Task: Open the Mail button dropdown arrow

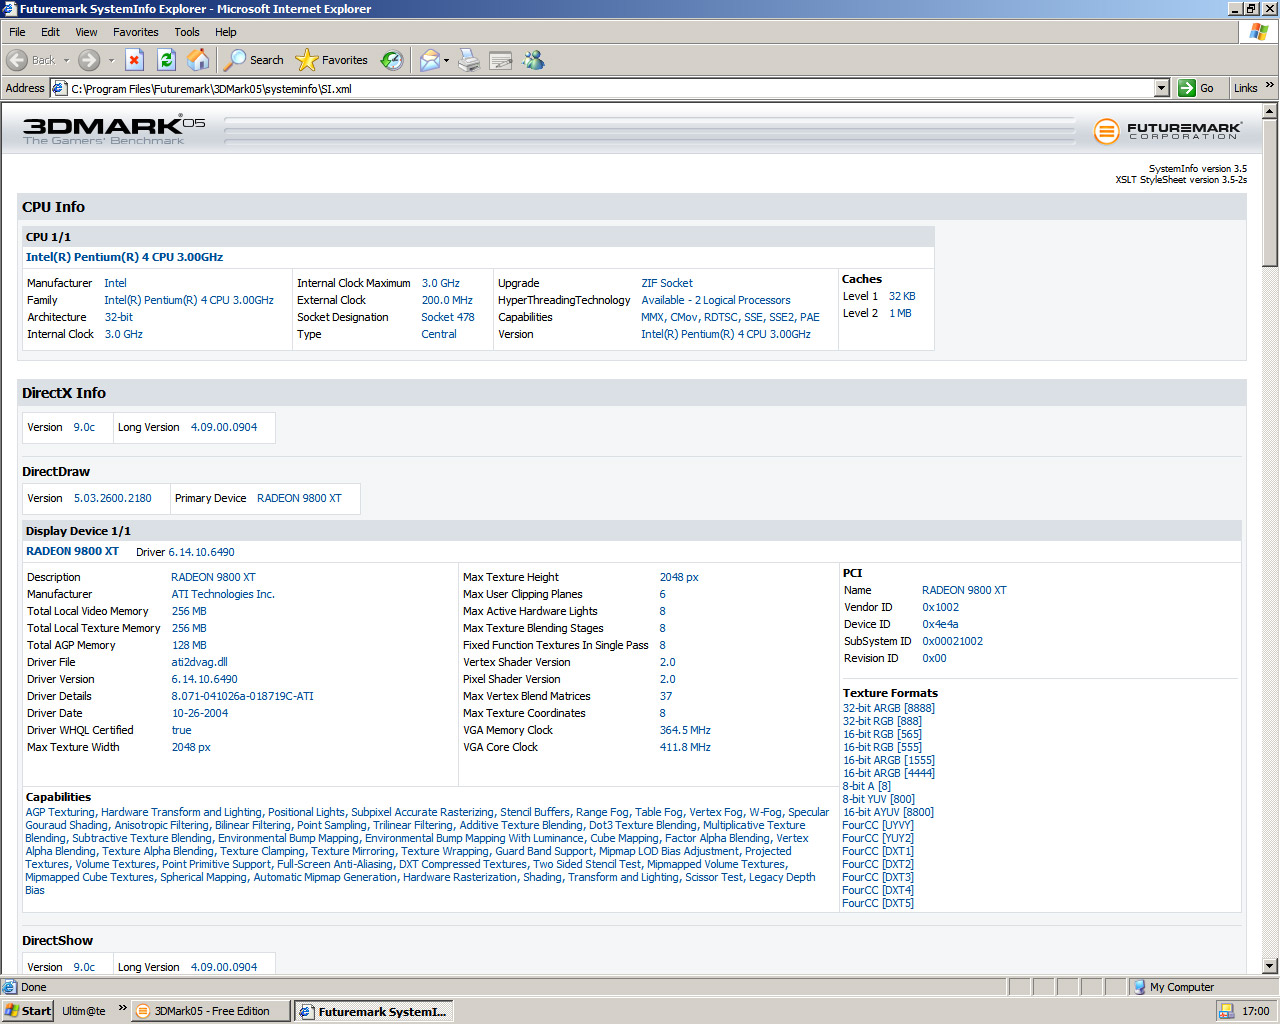Action: click(446, 60)
